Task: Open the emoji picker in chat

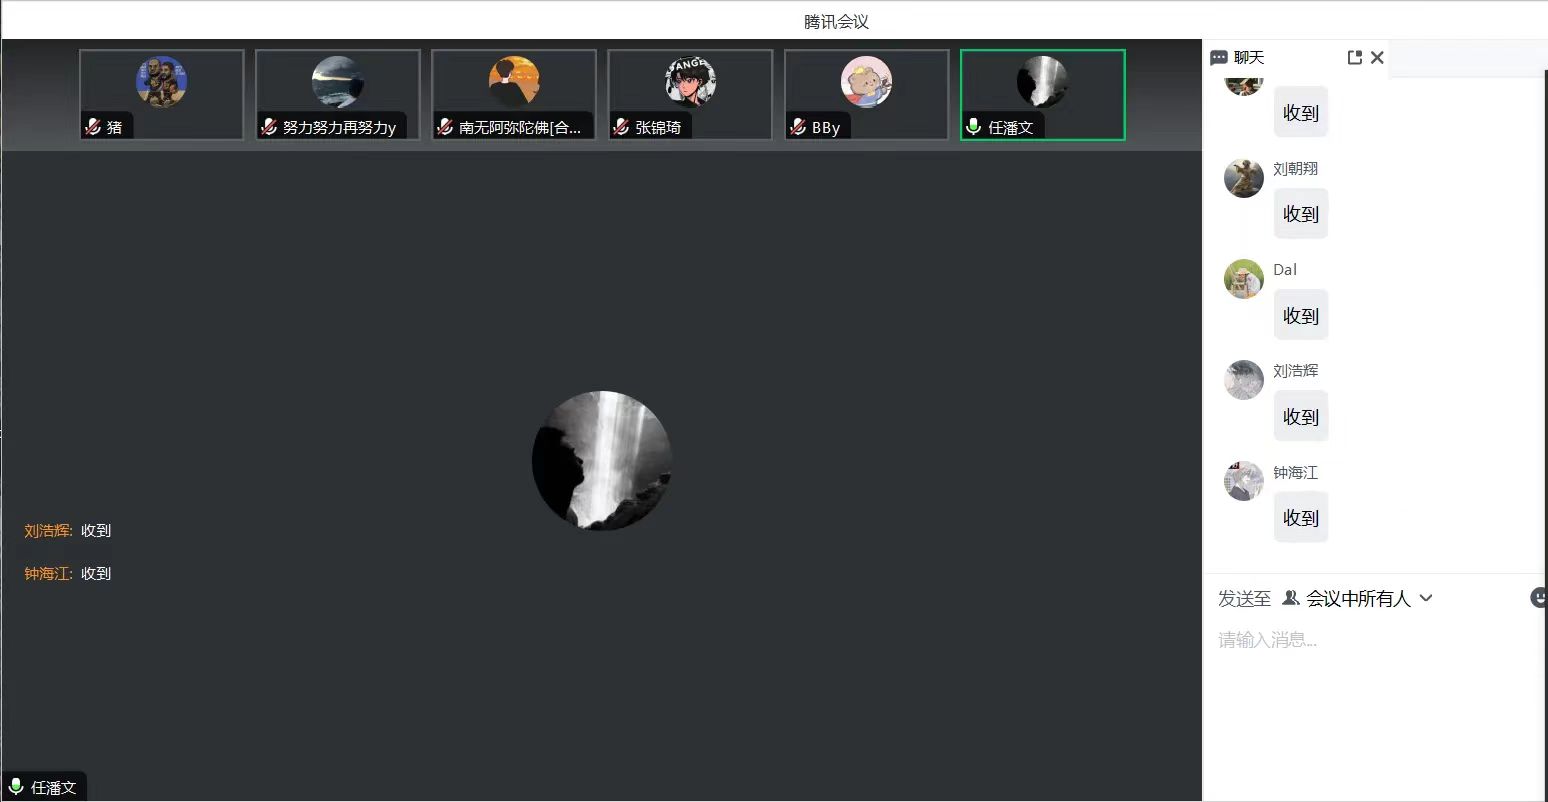Action: [x=1538, y=597]
